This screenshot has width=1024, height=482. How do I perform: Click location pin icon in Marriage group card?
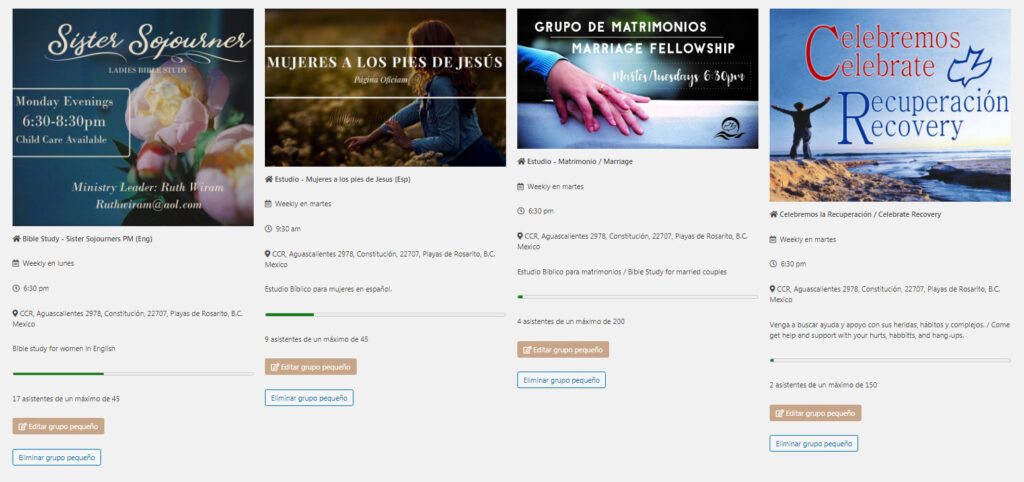coord(520,236)
